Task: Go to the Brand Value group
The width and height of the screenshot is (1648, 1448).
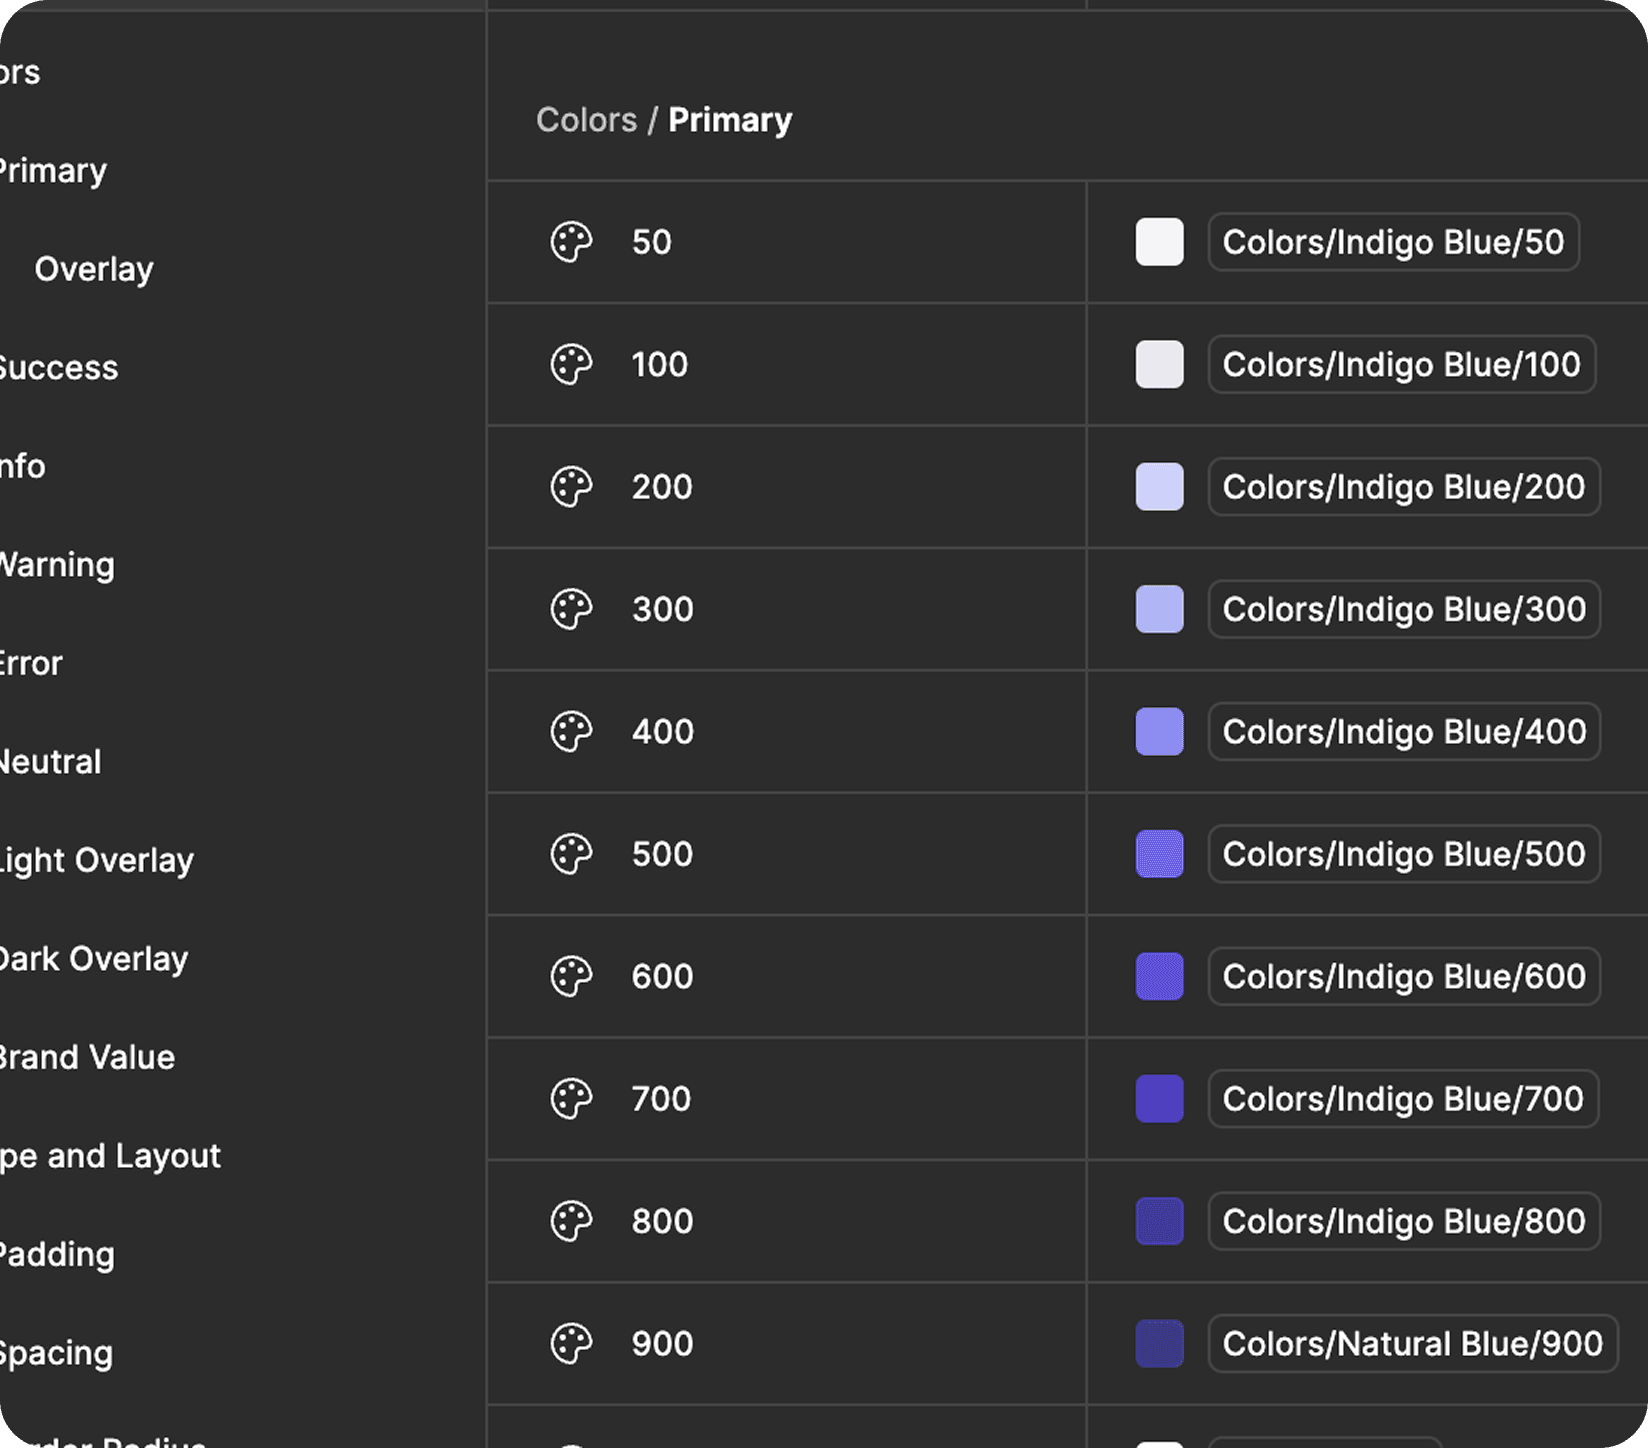Action: pyautogui.click(x=86, y=1057)
